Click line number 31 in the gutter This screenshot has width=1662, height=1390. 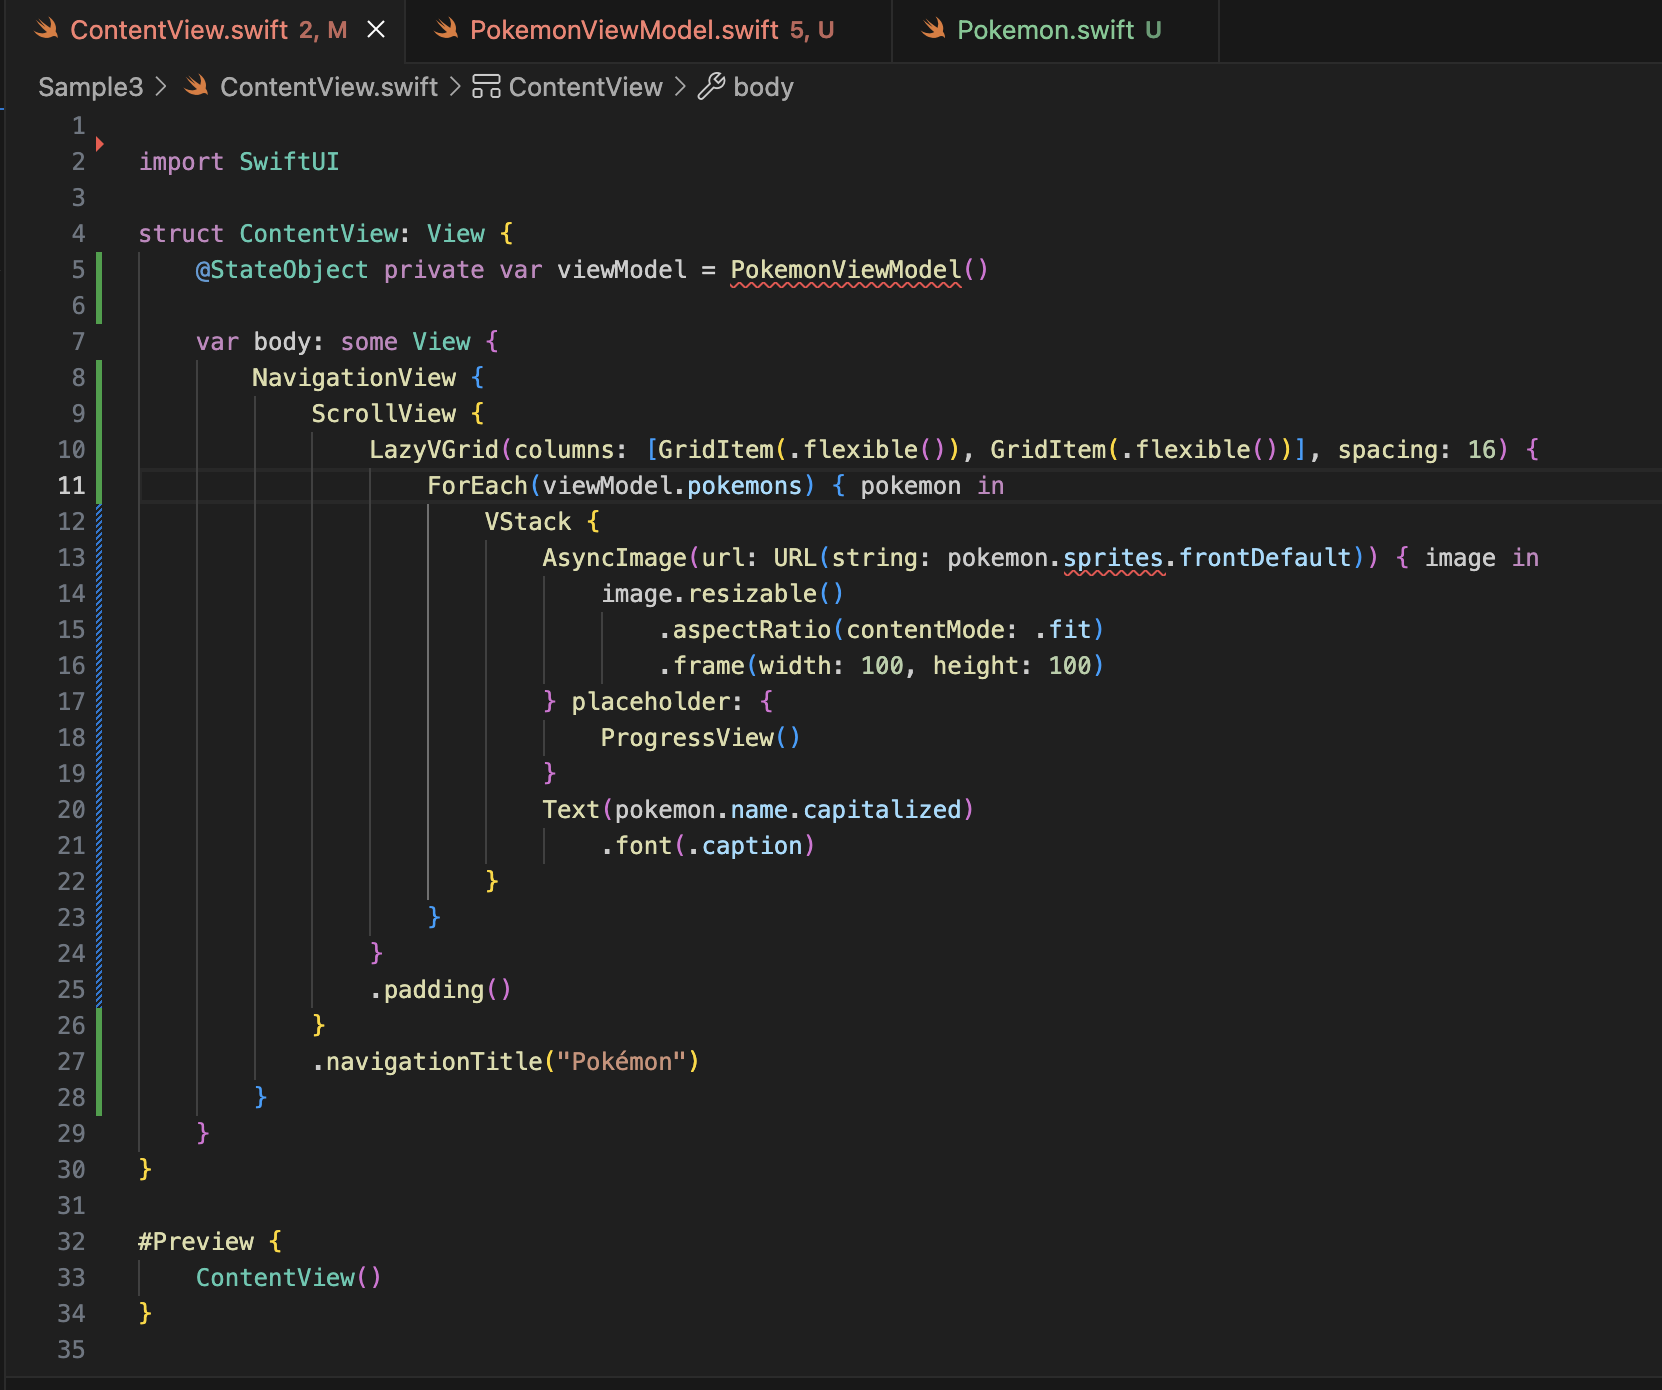pyautogui.click(x=71, y=1206)
